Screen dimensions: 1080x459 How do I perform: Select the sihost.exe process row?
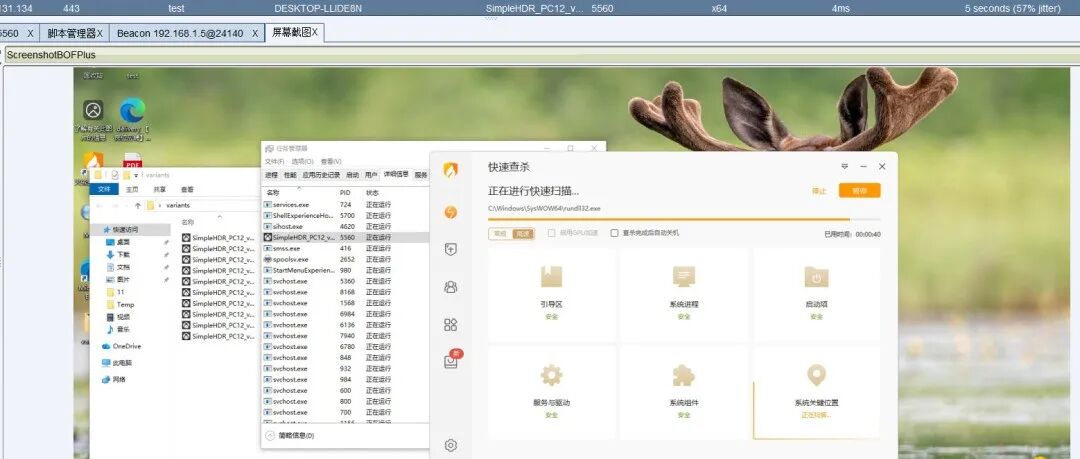(346, 226)
